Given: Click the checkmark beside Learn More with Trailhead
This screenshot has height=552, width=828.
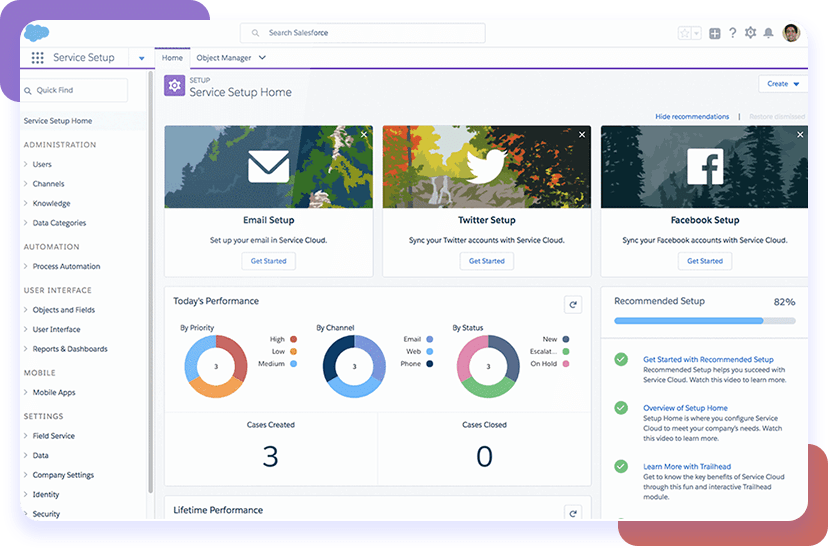Looking at the screenshot, I should tap(621, 466).
